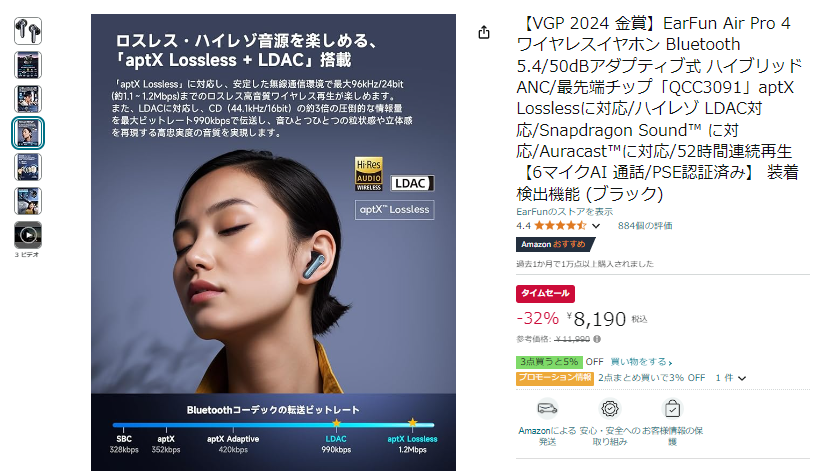Click the 買い物をする shopping link

click(641, 362)
